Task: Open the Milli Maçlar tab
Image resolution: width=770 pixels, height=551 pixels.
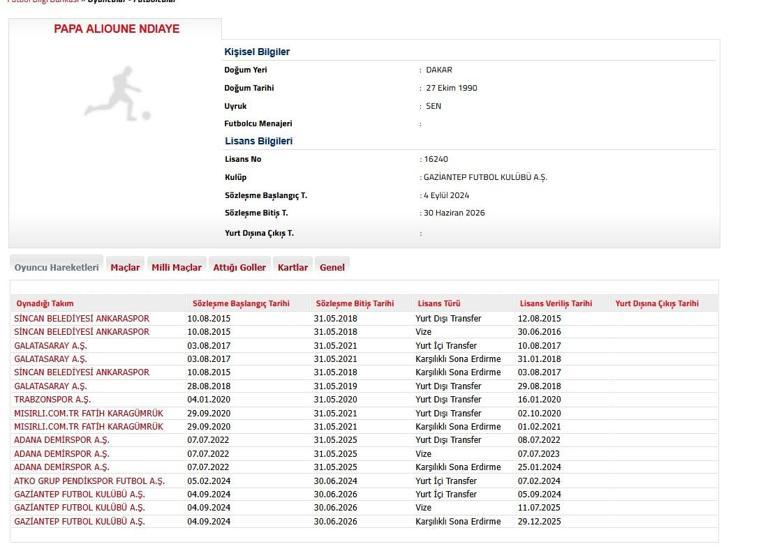Action: [176, 267]
